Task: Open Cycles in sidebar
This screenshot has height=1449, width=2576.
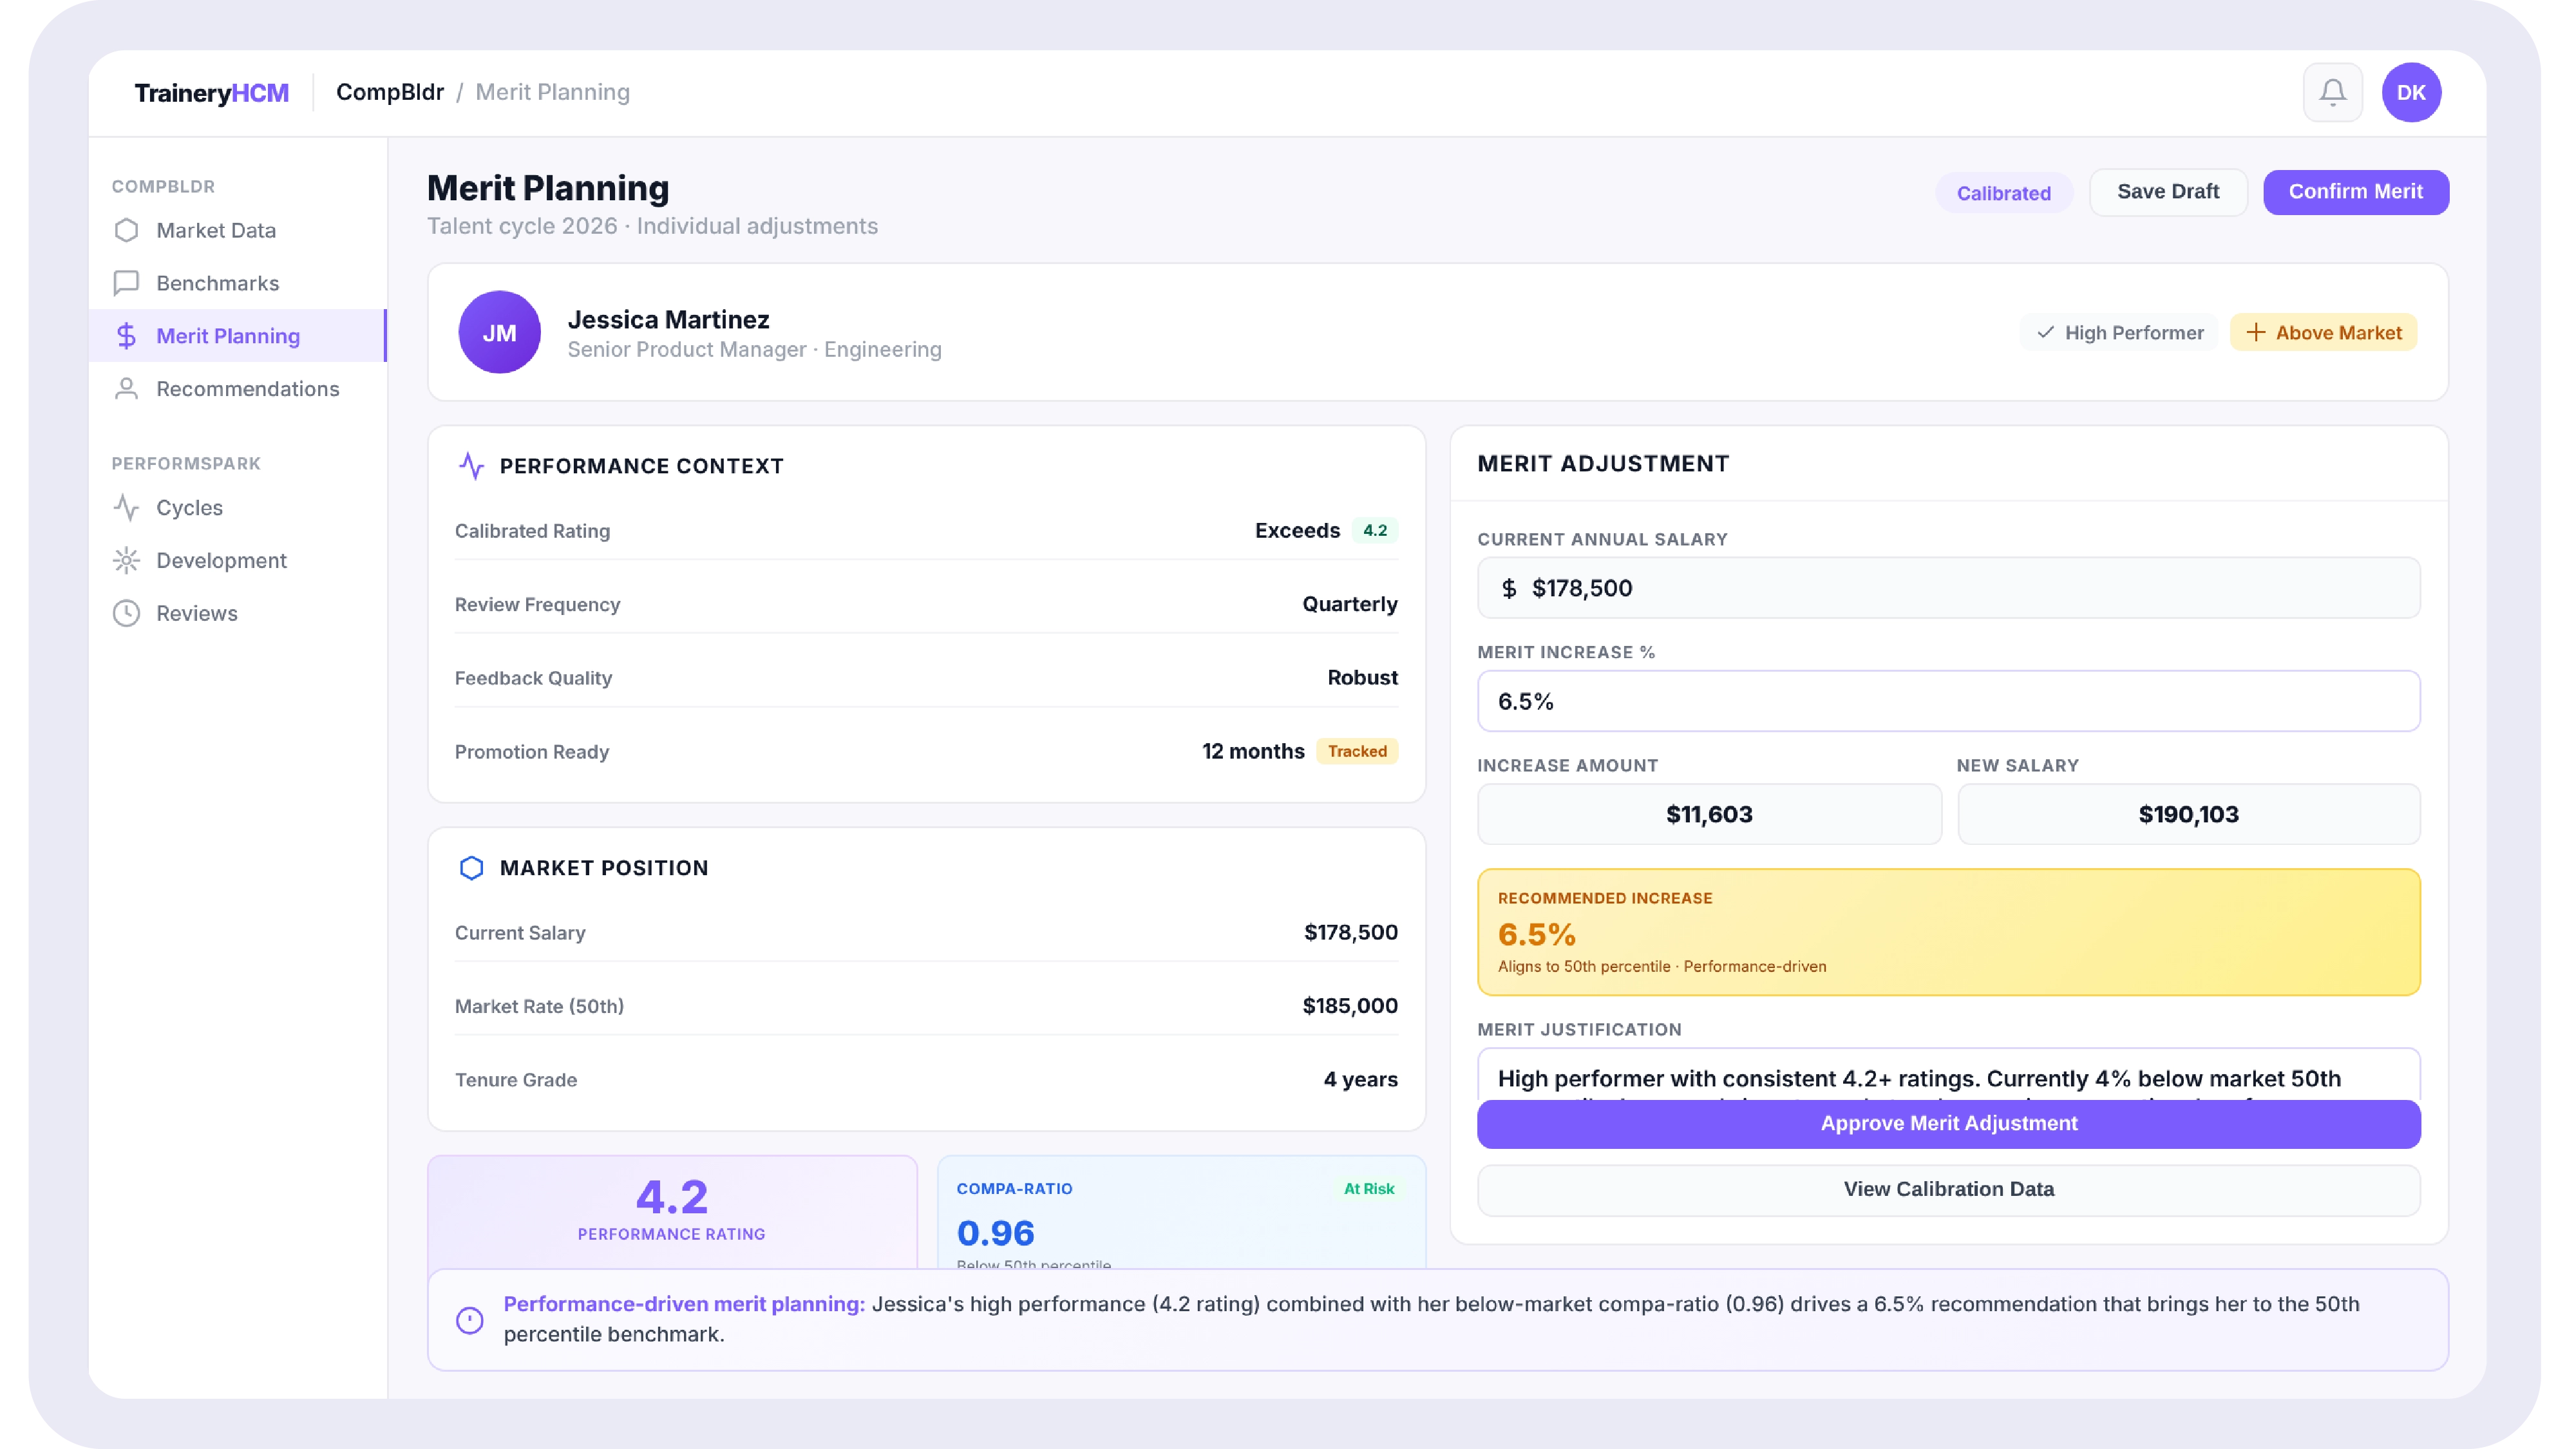Action: [x=237, y=508]
